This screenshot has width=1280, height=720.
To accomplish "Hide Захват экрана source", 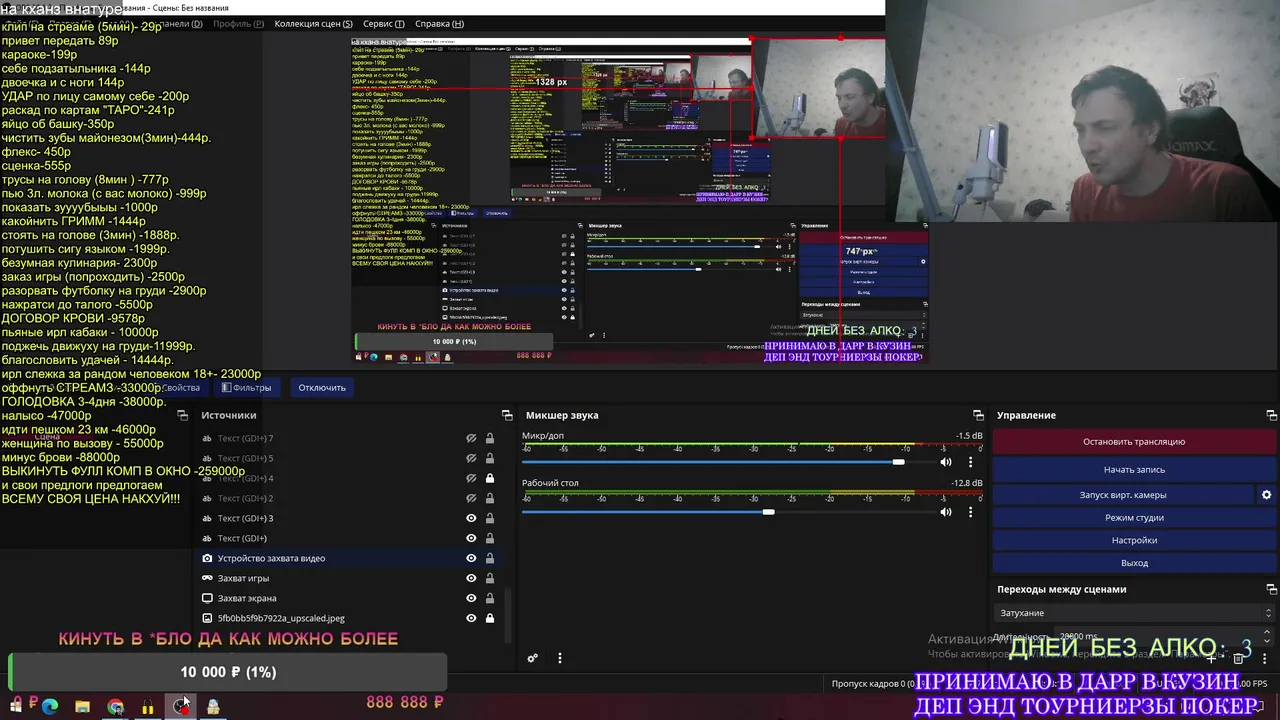I will 471,598.
